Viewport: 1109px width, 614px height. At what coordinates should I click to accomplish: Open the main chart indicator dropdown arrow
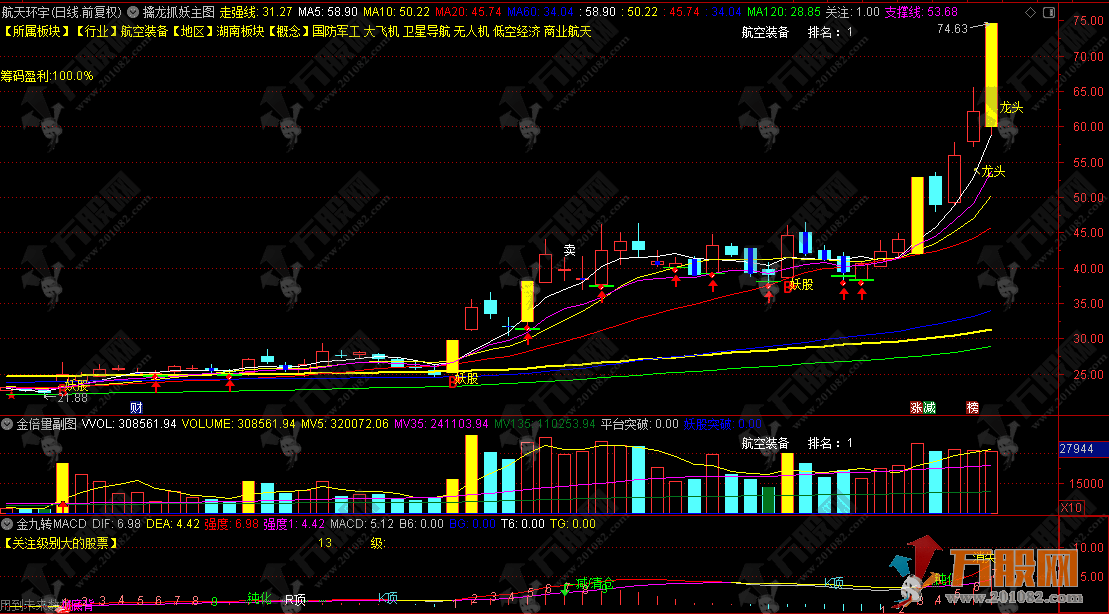coord(134,12)
